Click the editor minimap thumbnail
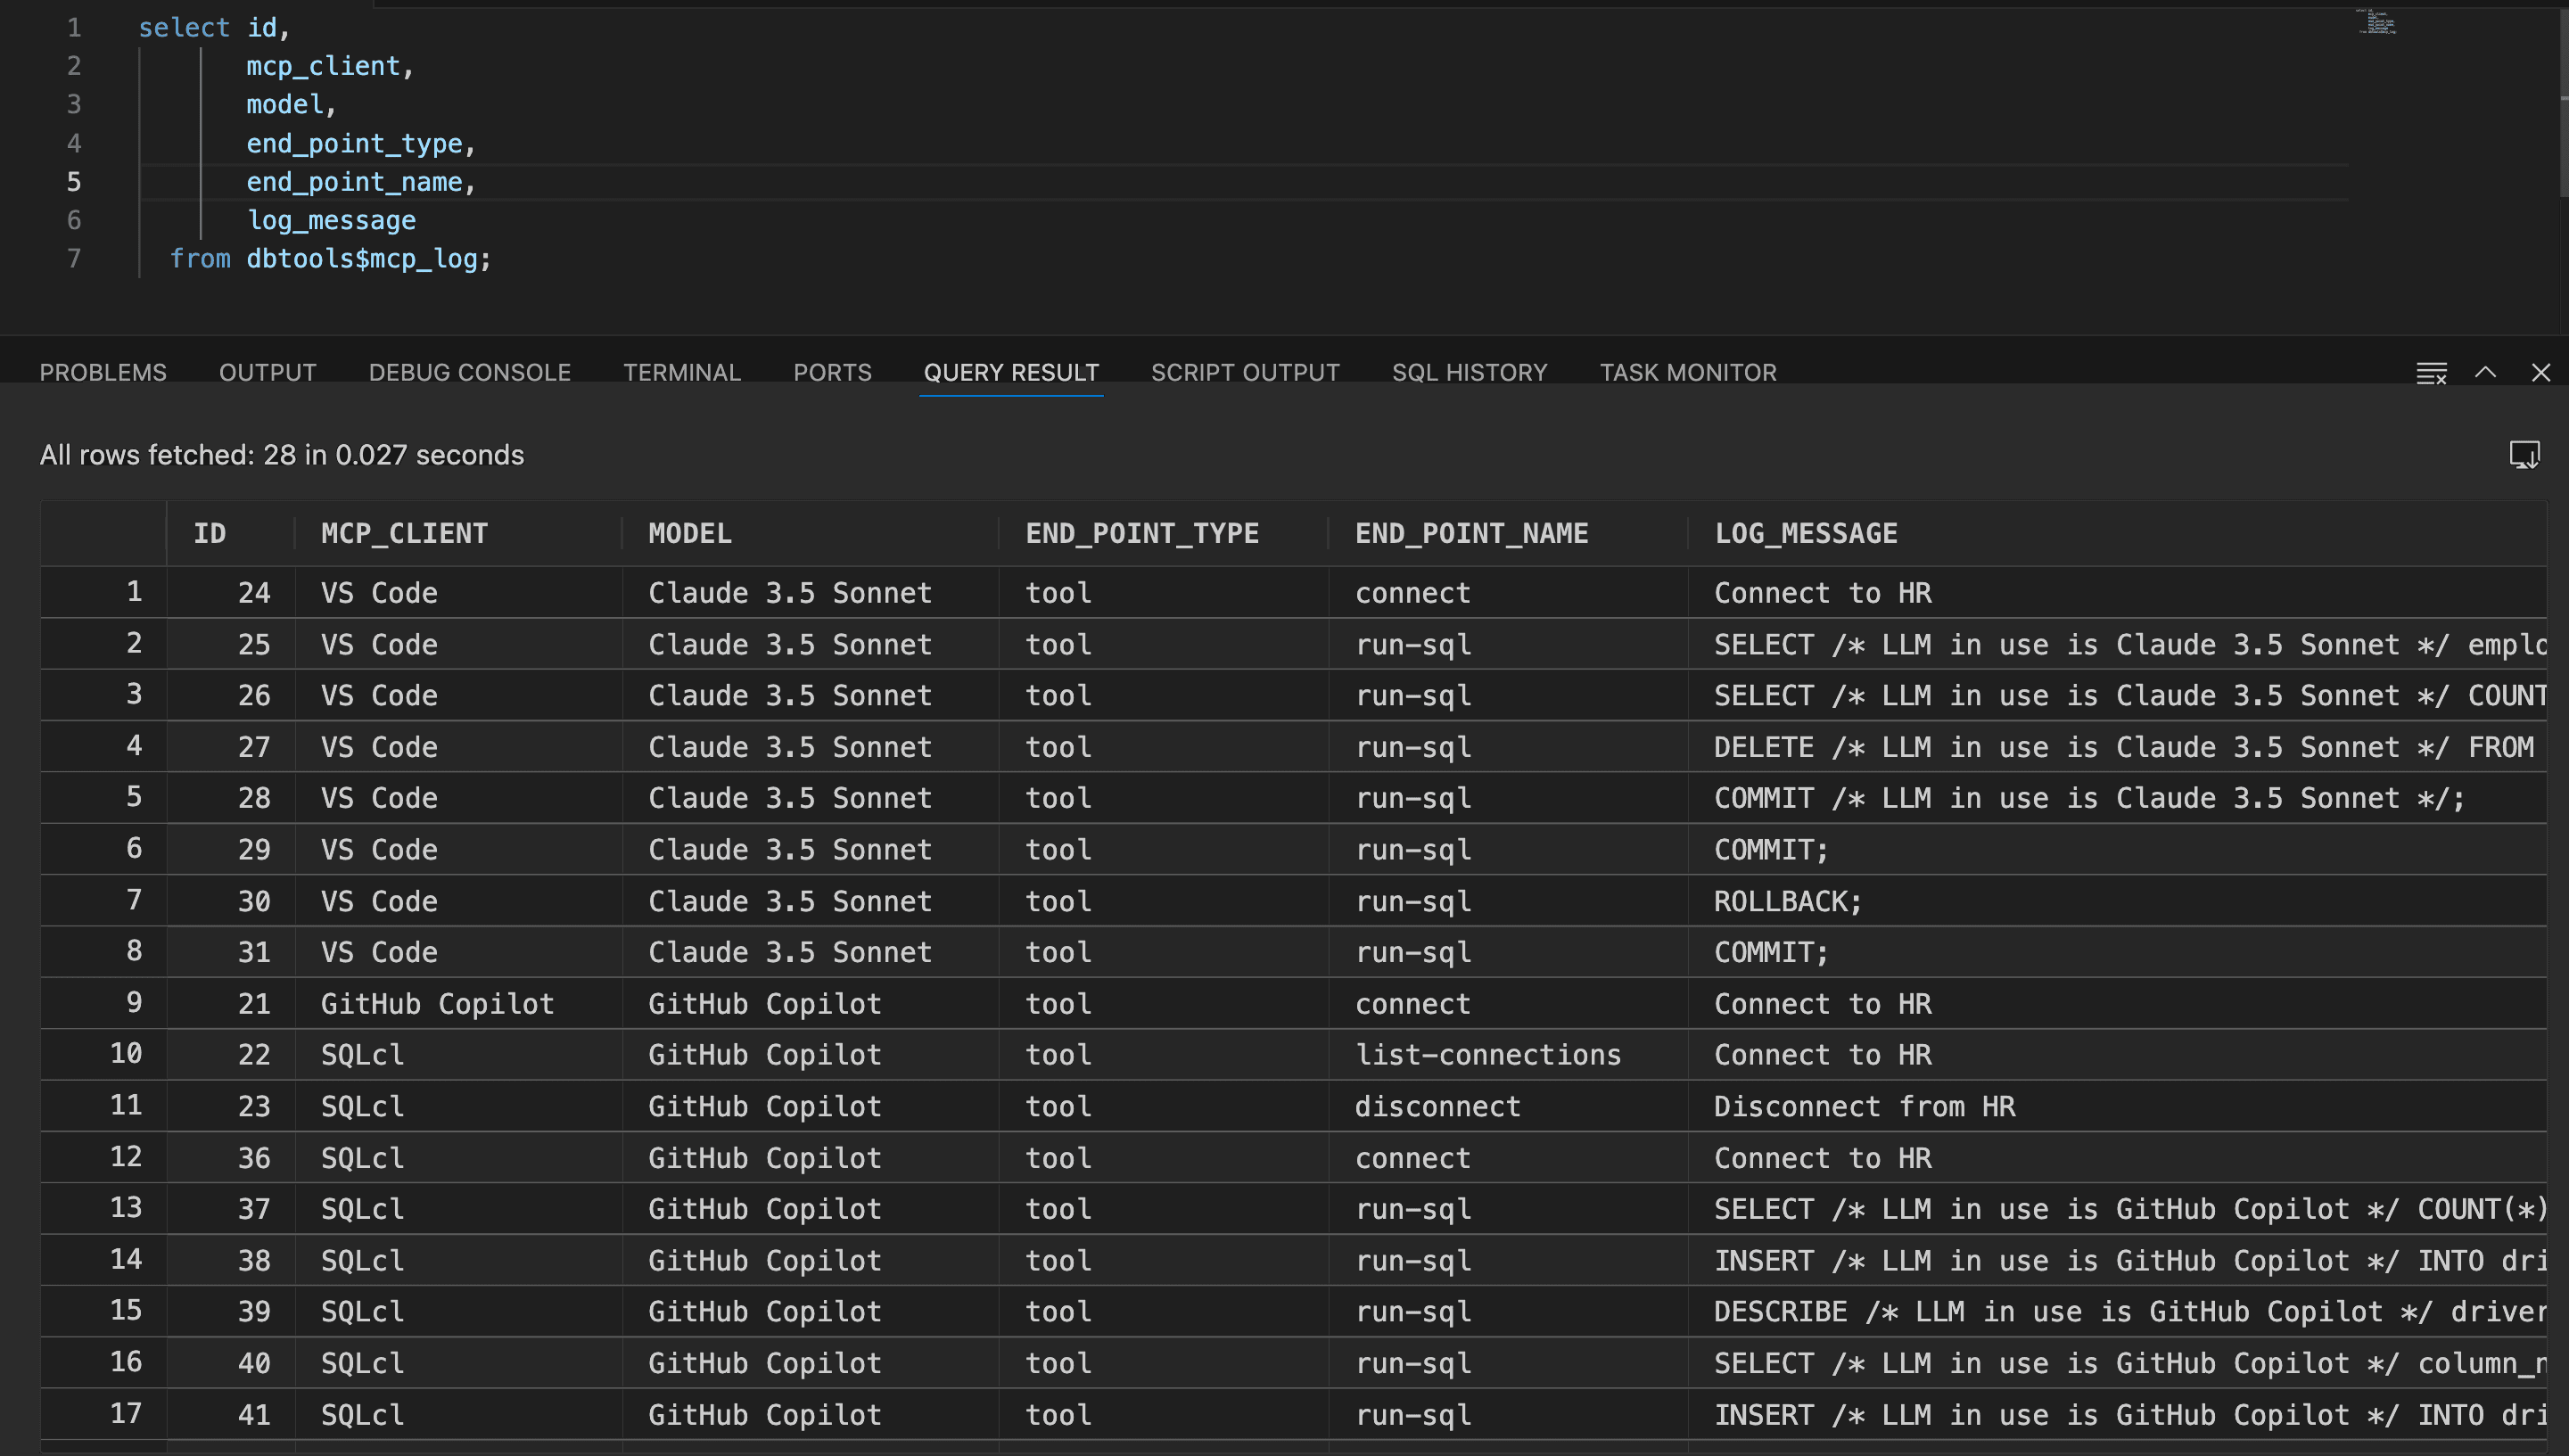Viewport: 2569px width, 1456px height. 2378,22
